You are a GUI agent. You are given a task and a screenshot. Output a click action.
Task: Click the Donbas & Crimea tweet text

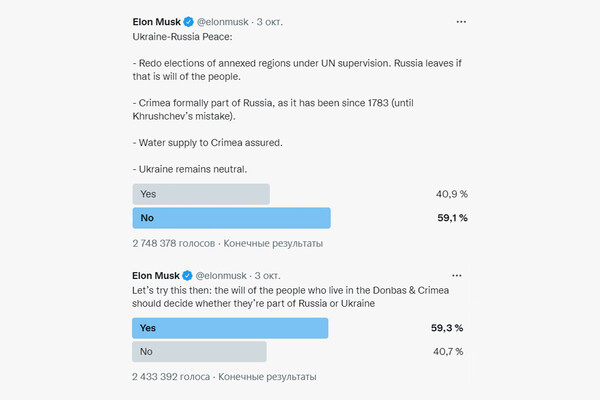(x=290, y=297)
